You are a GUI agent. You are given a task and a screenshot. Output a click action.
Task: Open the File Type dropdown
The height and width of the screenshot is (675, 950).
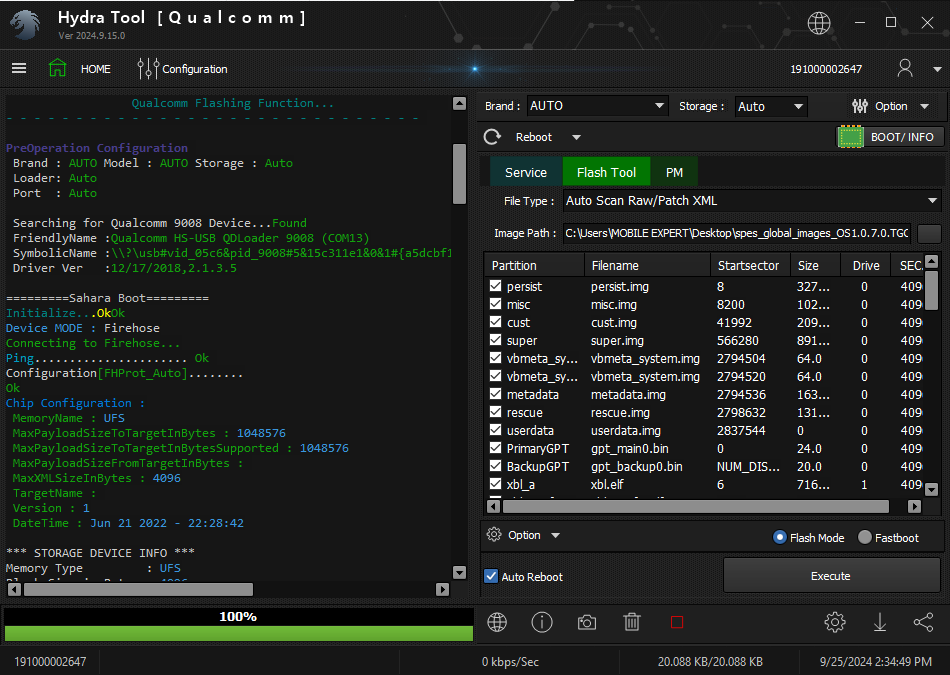tap(752, 201)
